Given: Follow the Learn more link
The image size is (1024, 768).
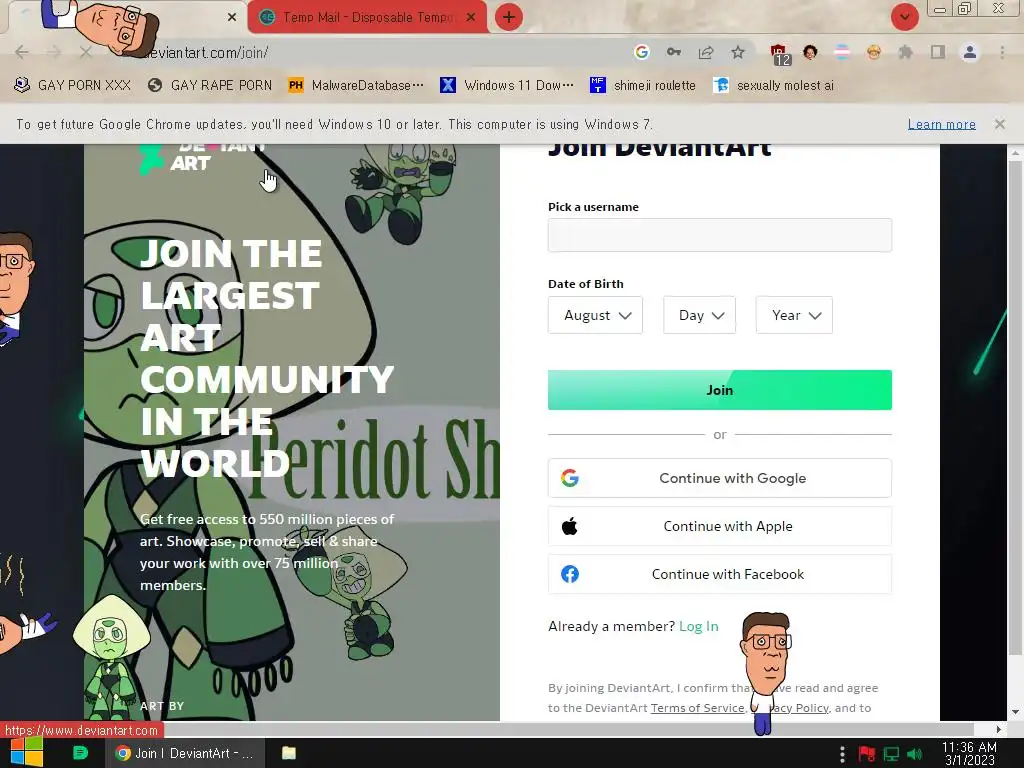Looking at the screenshot, I should point(941,124).
